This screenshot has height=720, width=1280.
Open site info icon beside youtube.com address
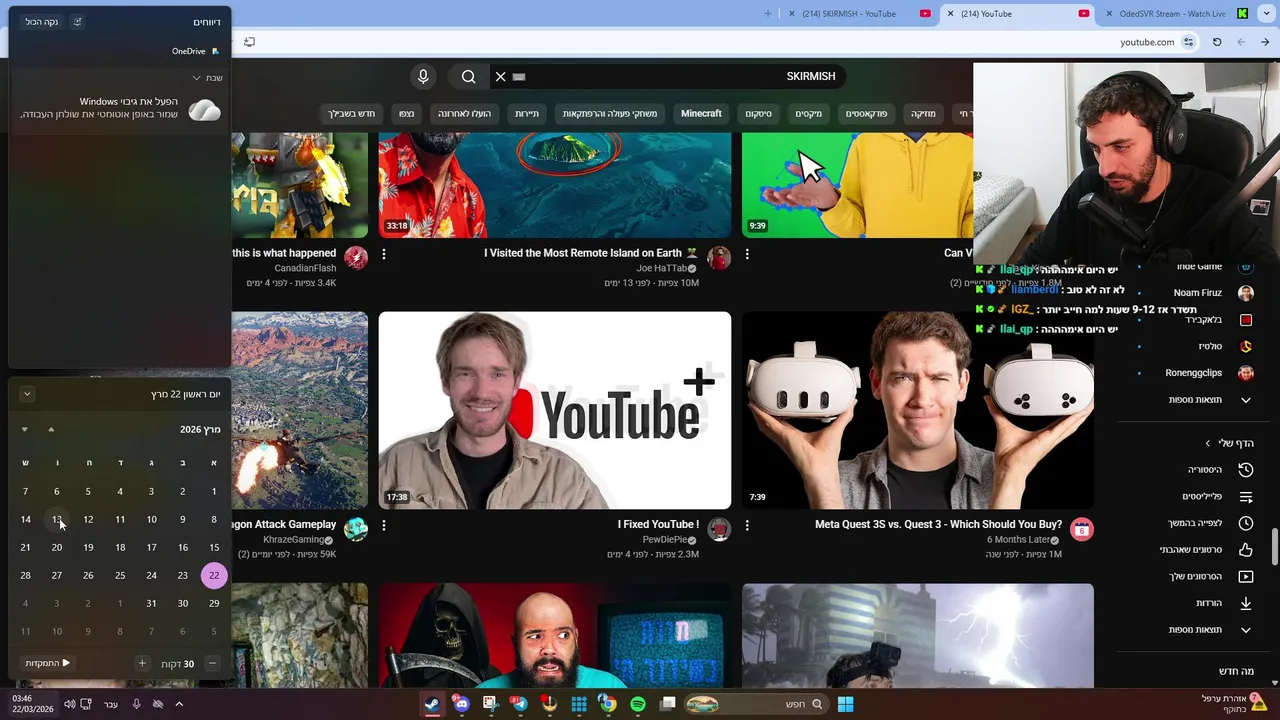click(x=1188, y=42)
